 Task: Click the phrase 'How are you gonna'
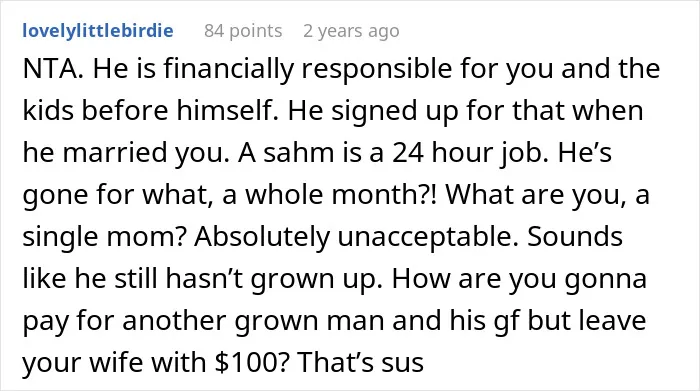point(520,279)
